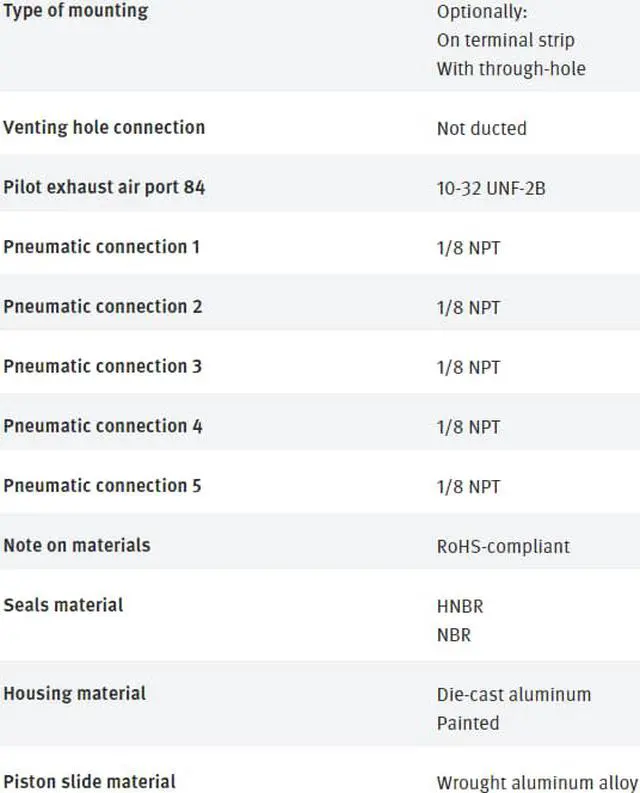Click 1/8 NPT value for connection 2
This screenshot has width=640, height=793.
coord(468,307)
